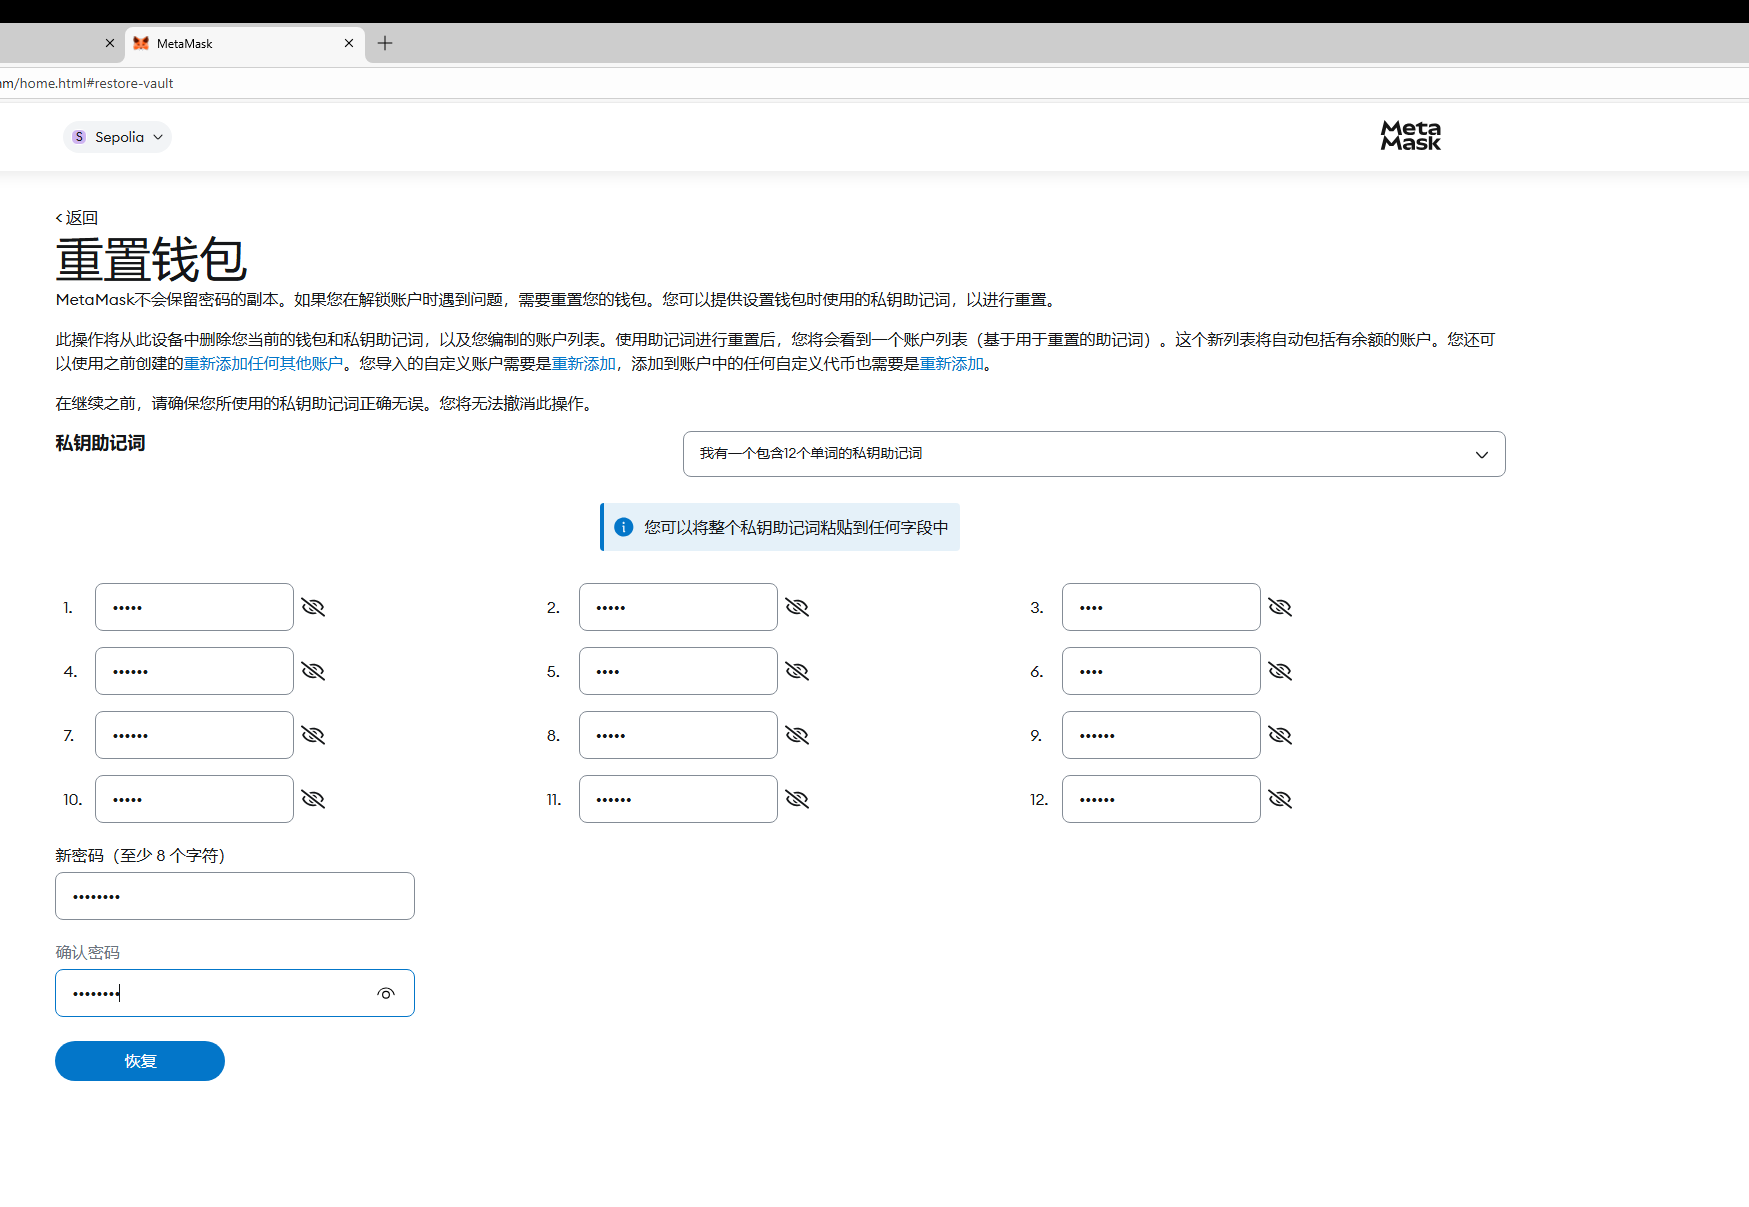Unhide seed word 3
This screenshot has height=1207, width=1749.
pos(1280,607)
